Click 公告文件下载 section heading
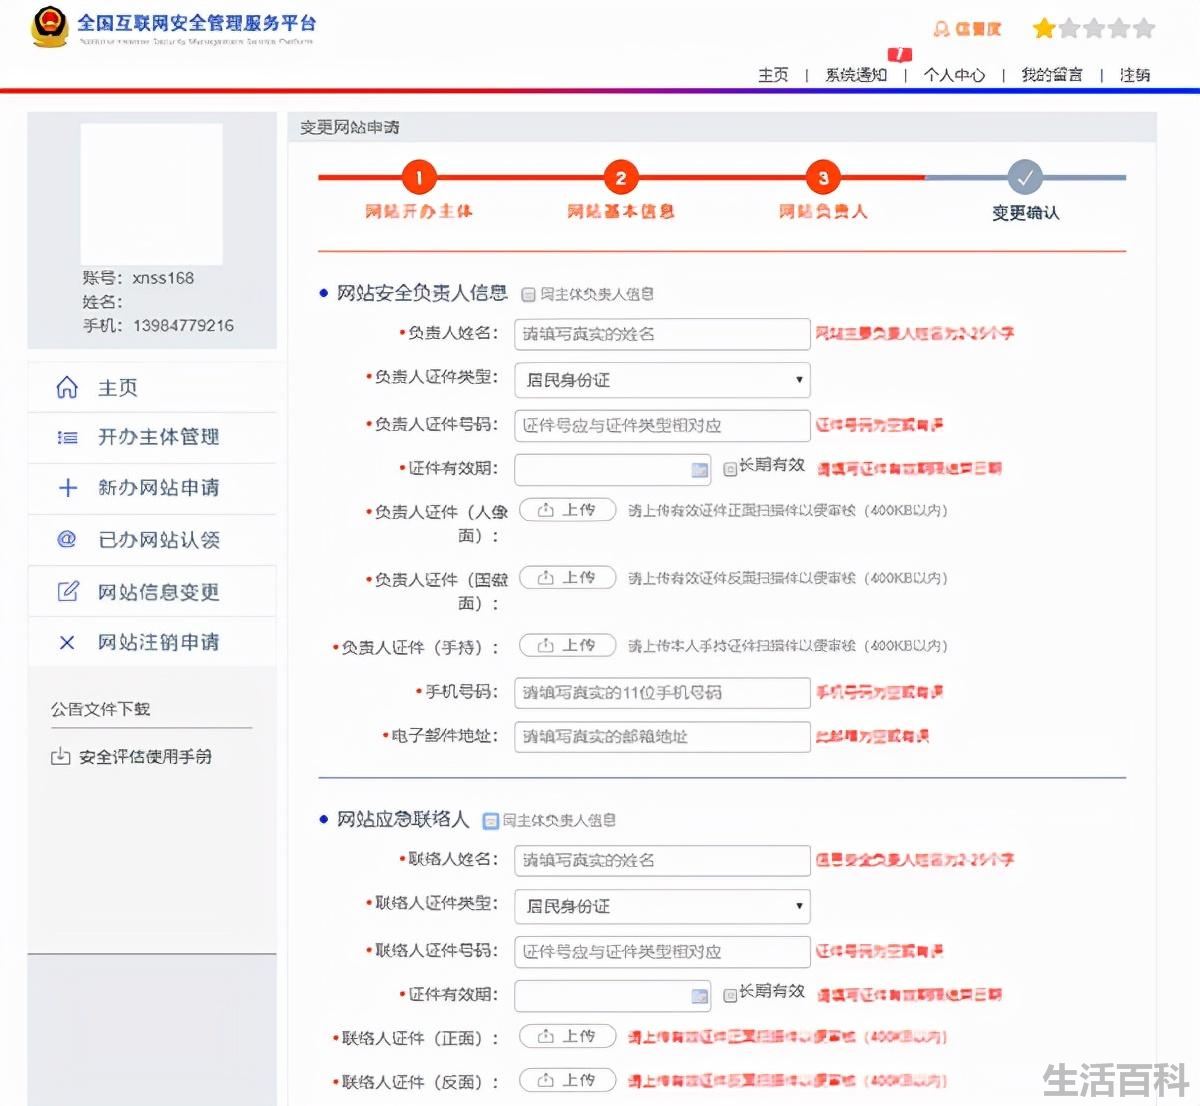The height and width of the screenshot is (1106, 1200). (x=100, y=709)
